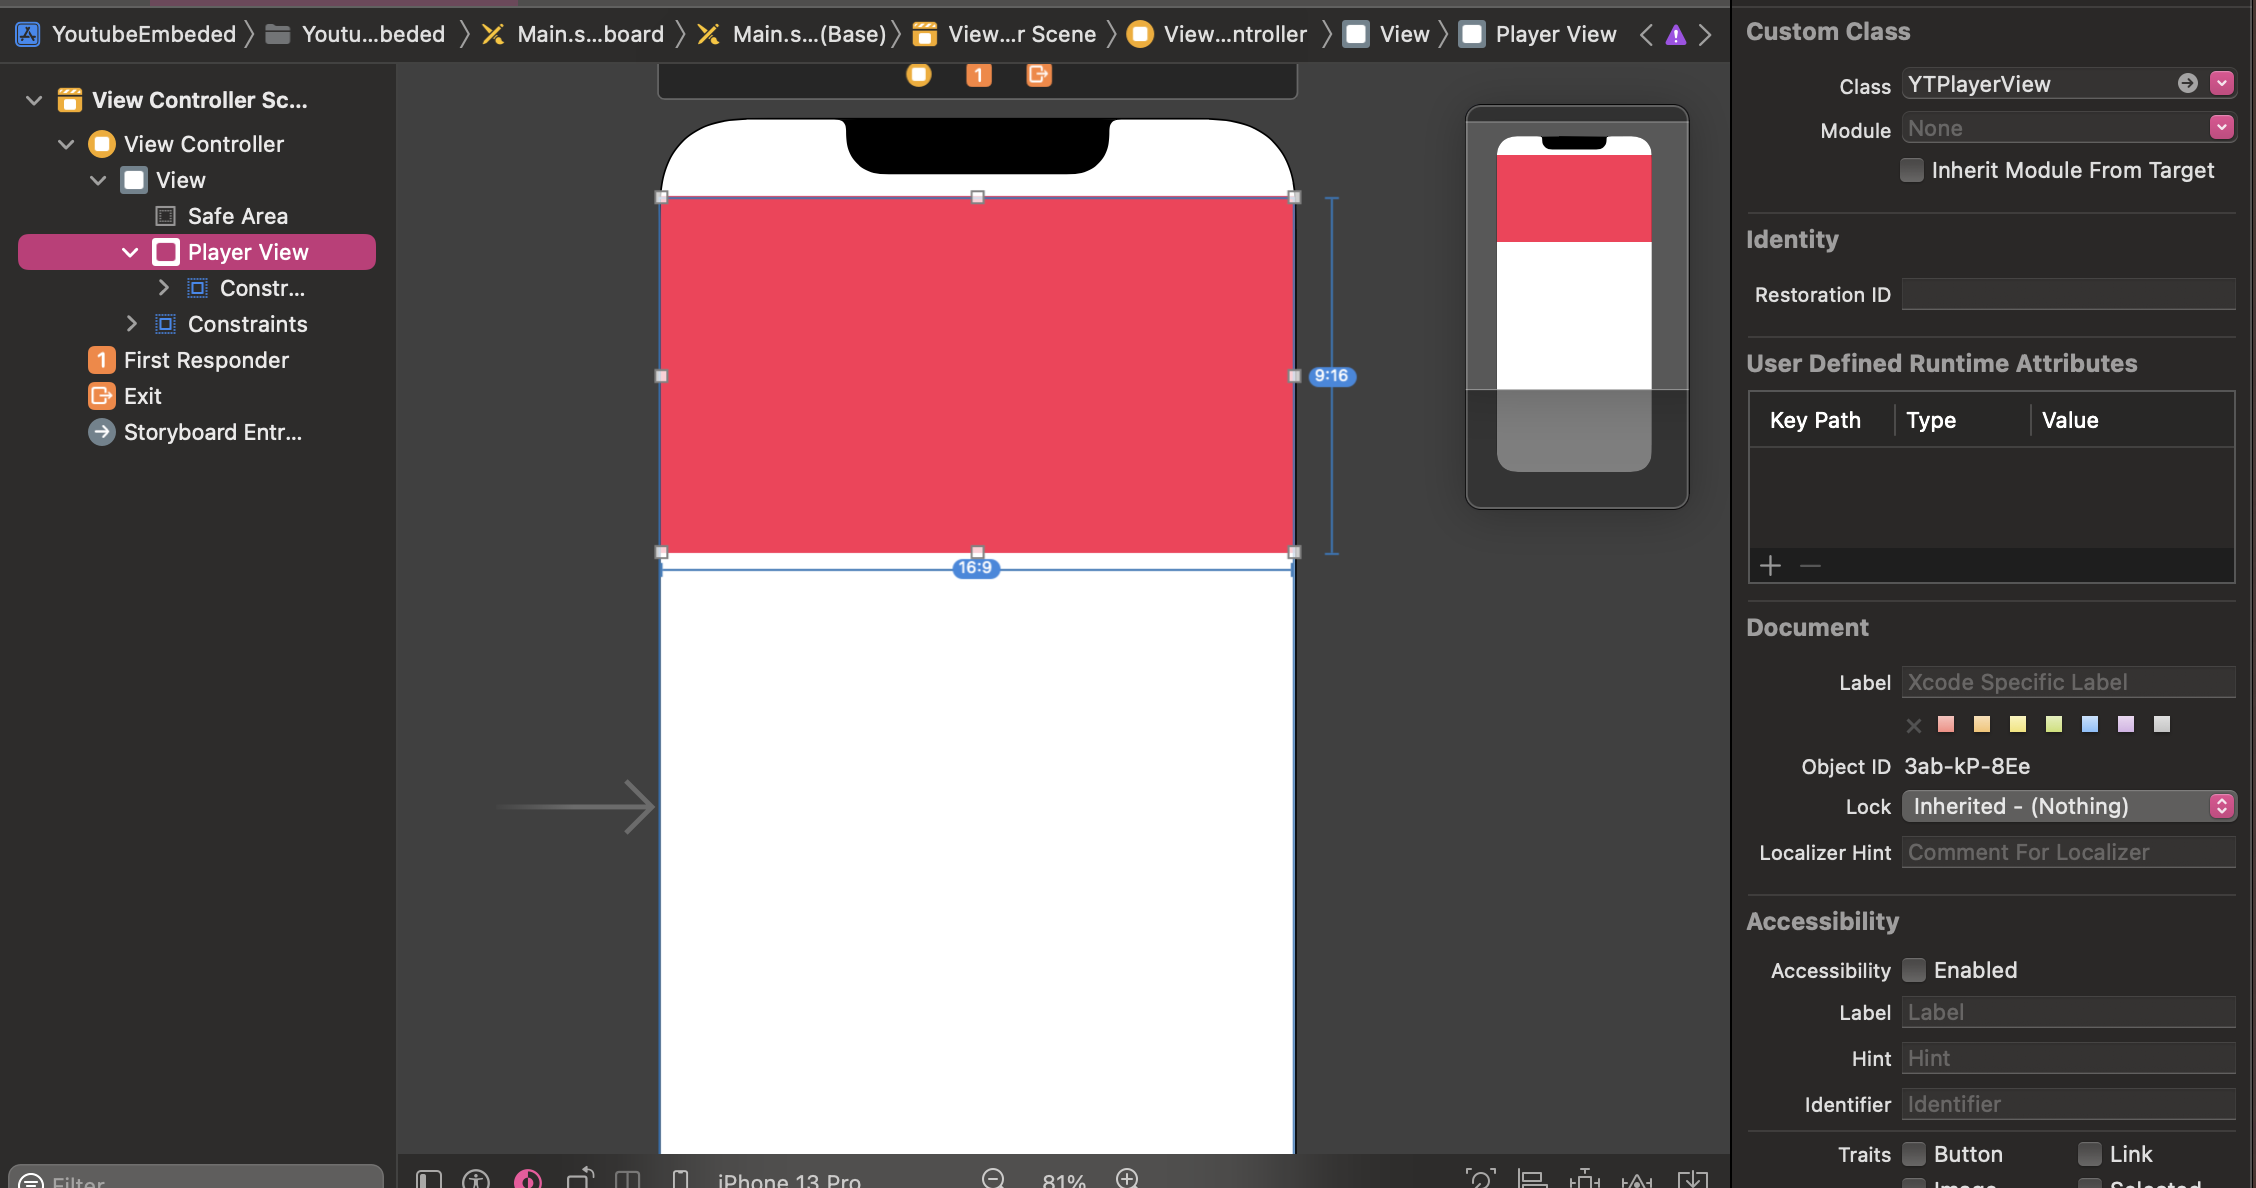The image size is (2256, 1188).
Task: Click the accessibility icon in canvas bar
Action: coord(476,1180)
